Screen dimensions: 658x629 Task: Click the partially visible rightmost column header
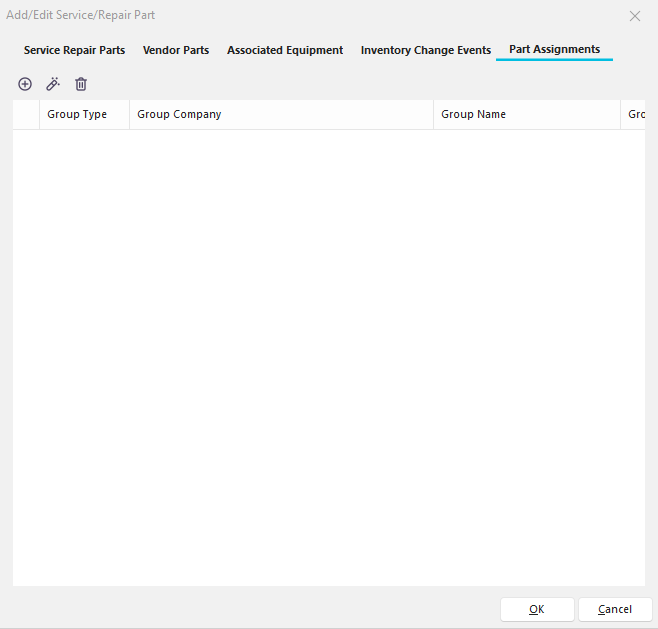pyautogui.click(x=634, y=114)
